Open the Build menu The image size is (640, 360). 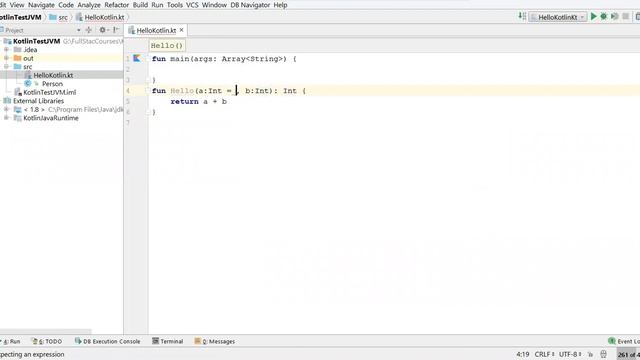coord(140,5)
